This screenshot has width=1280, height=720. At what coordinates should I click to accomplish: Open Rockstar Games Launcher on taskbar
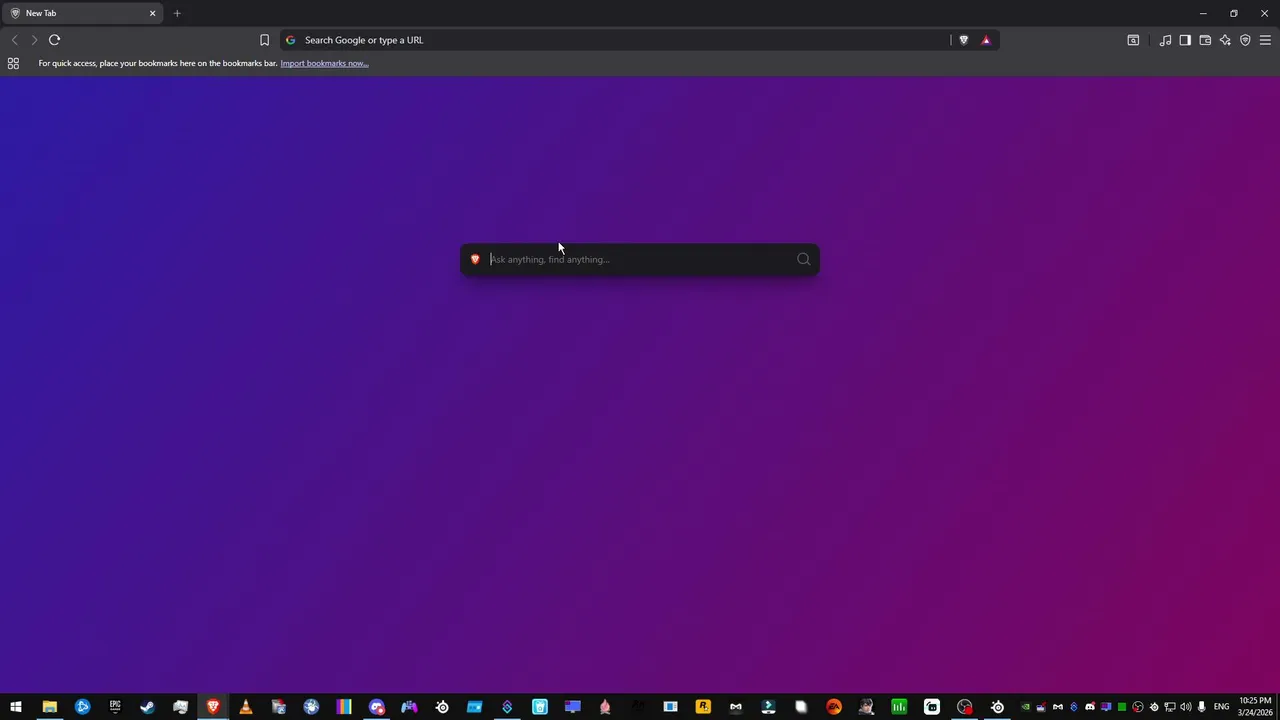tap(703, 707)
